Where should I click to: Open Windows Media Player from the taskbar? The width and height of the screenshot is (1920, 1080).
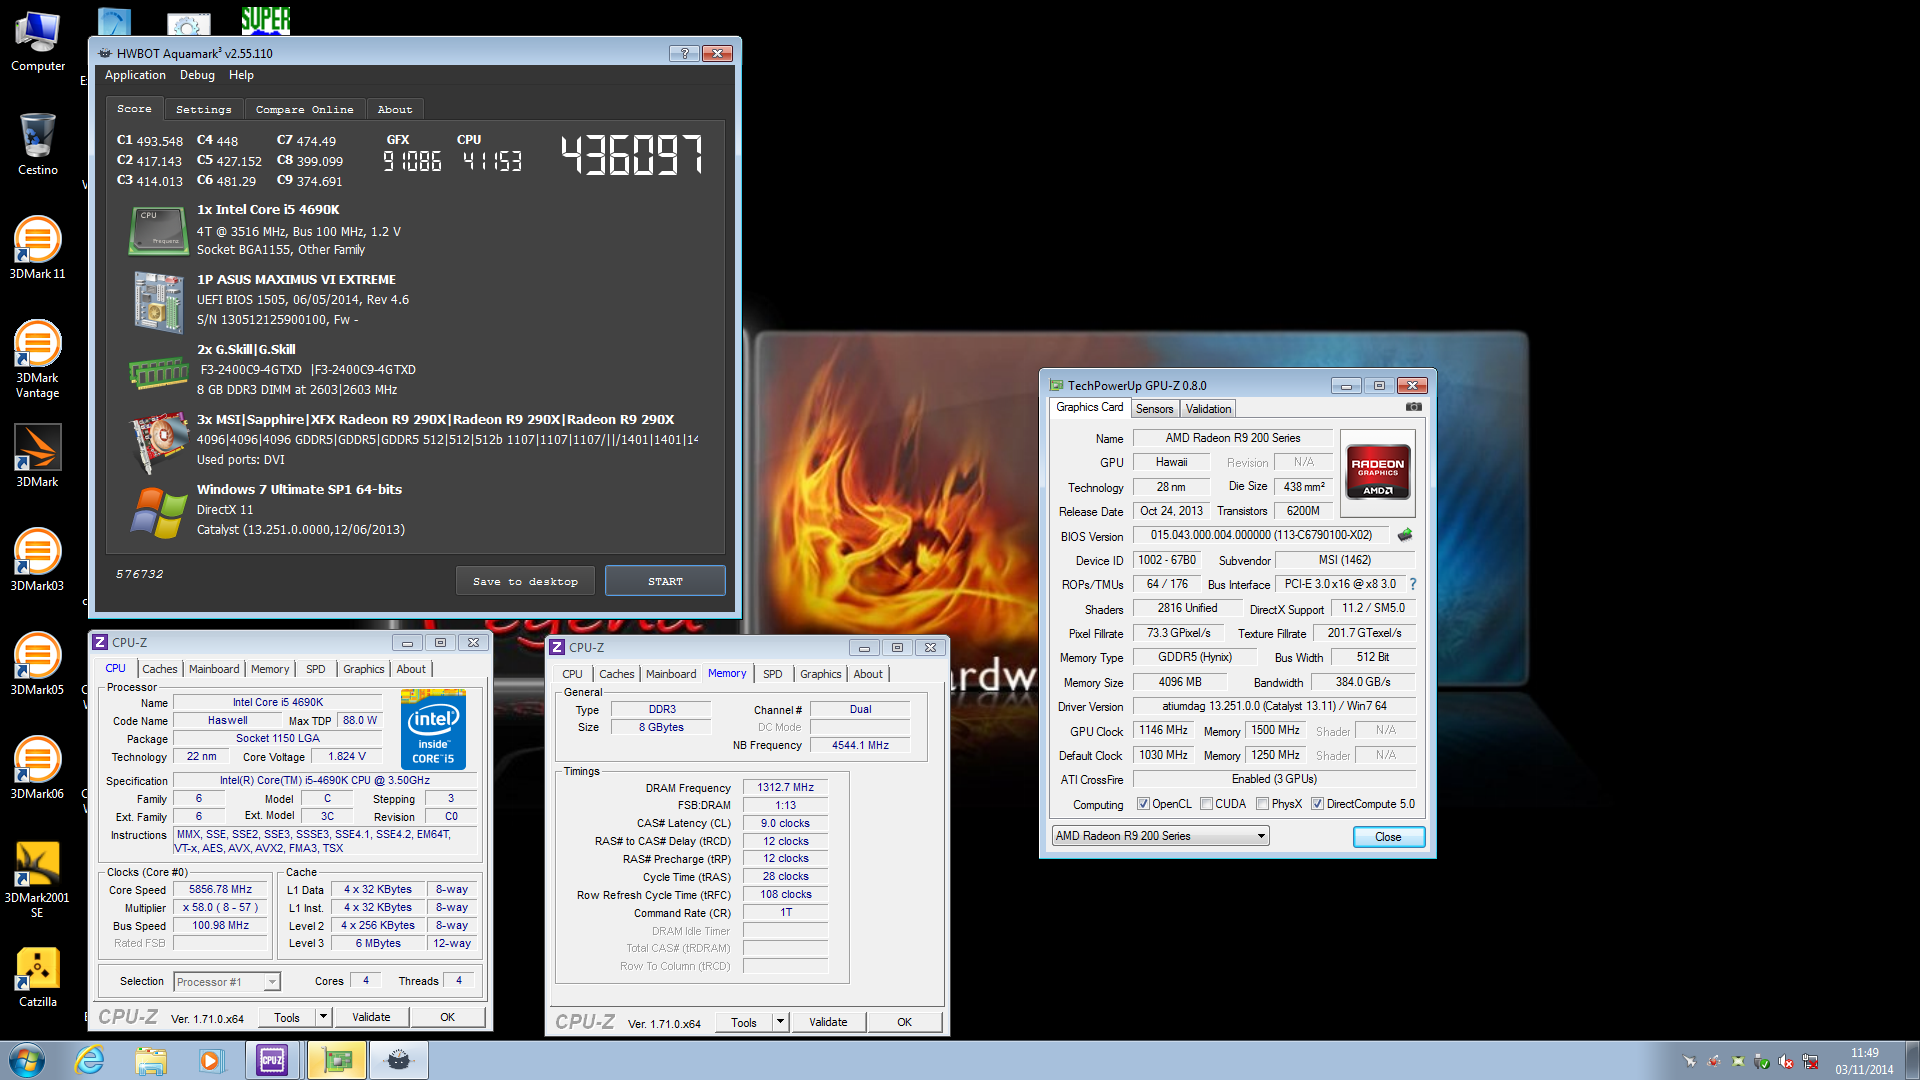211,1060
